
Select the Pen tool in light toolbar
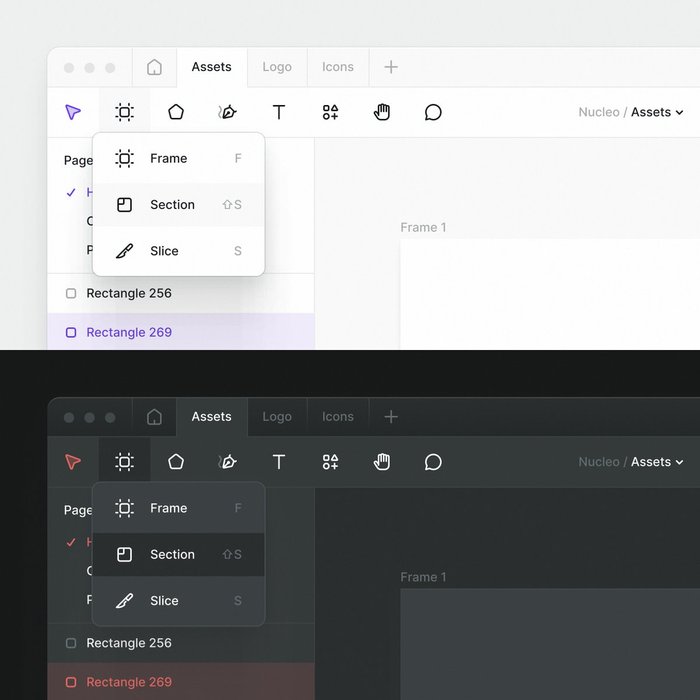[227, 112]
